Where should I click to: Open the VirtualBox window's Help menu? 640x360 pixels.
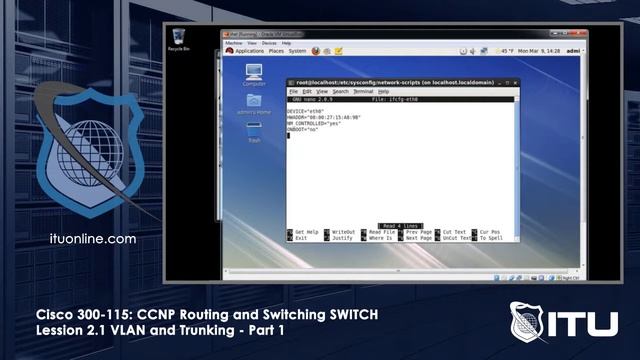pos(286,43)
